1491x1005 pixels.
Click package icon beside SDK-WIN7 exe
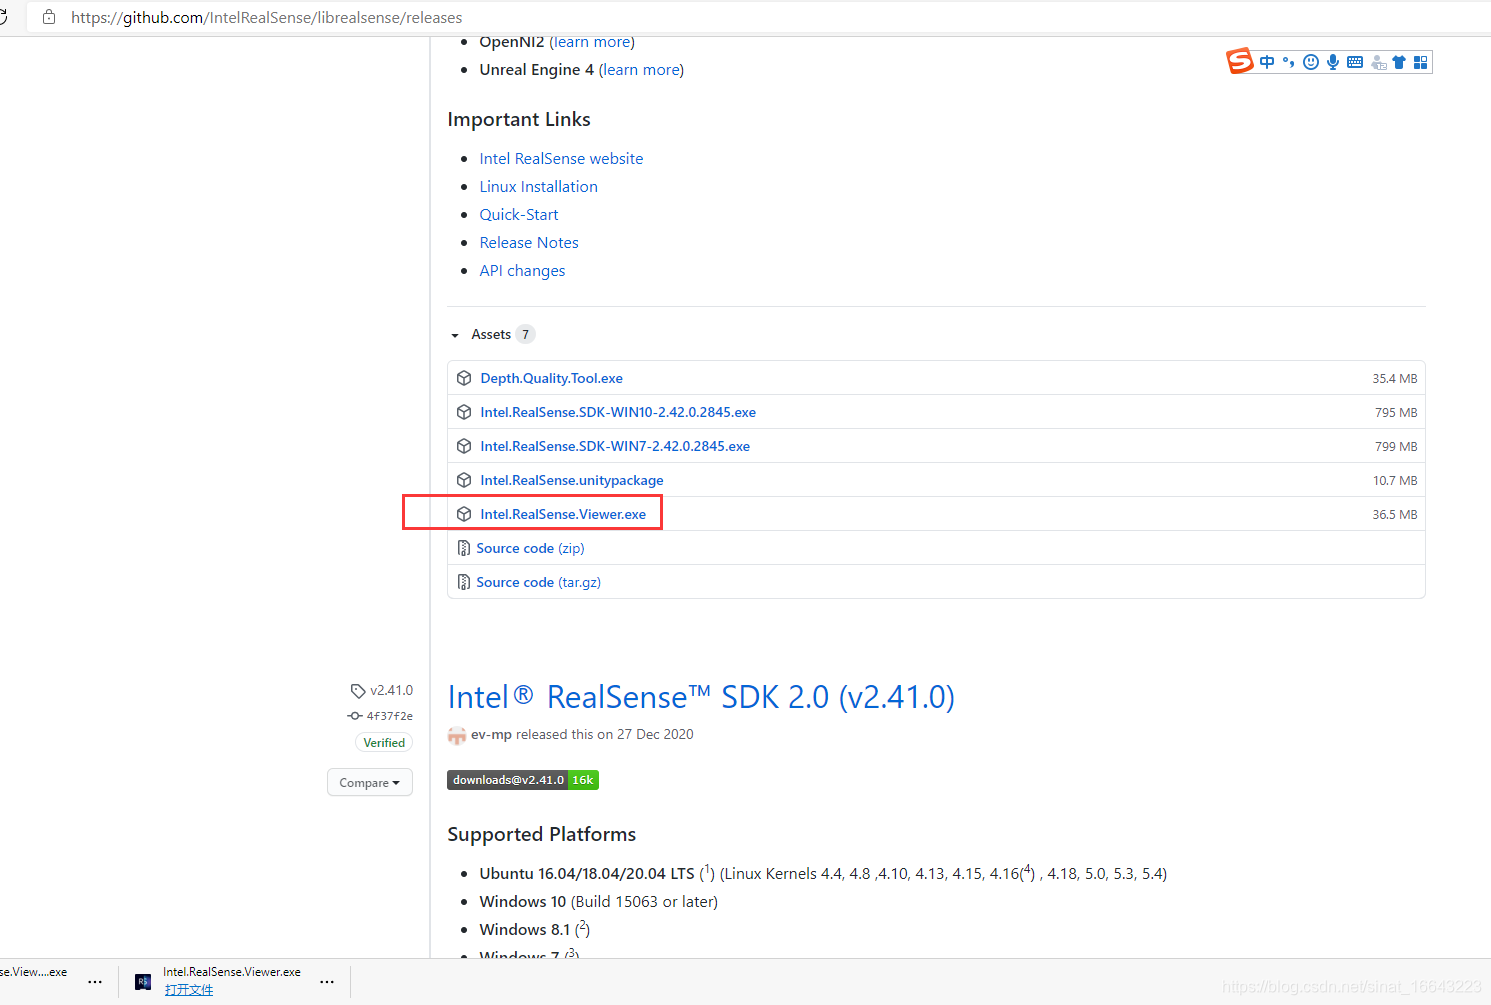point(464,446)
